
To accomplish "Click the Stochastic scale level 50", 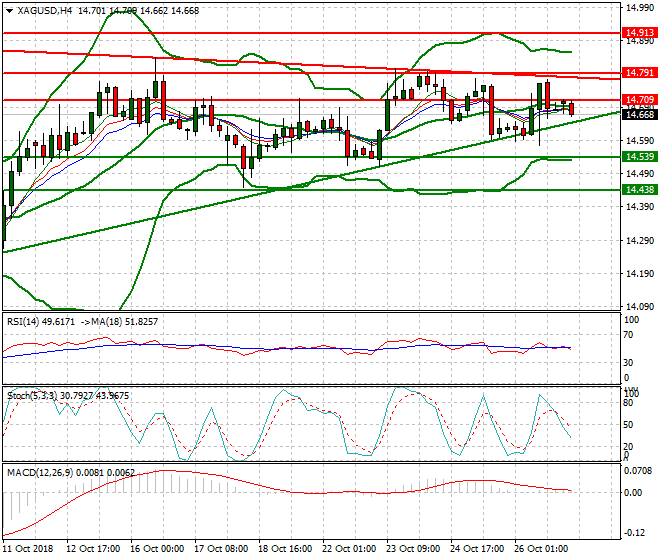I will click(x=628, y=424).
